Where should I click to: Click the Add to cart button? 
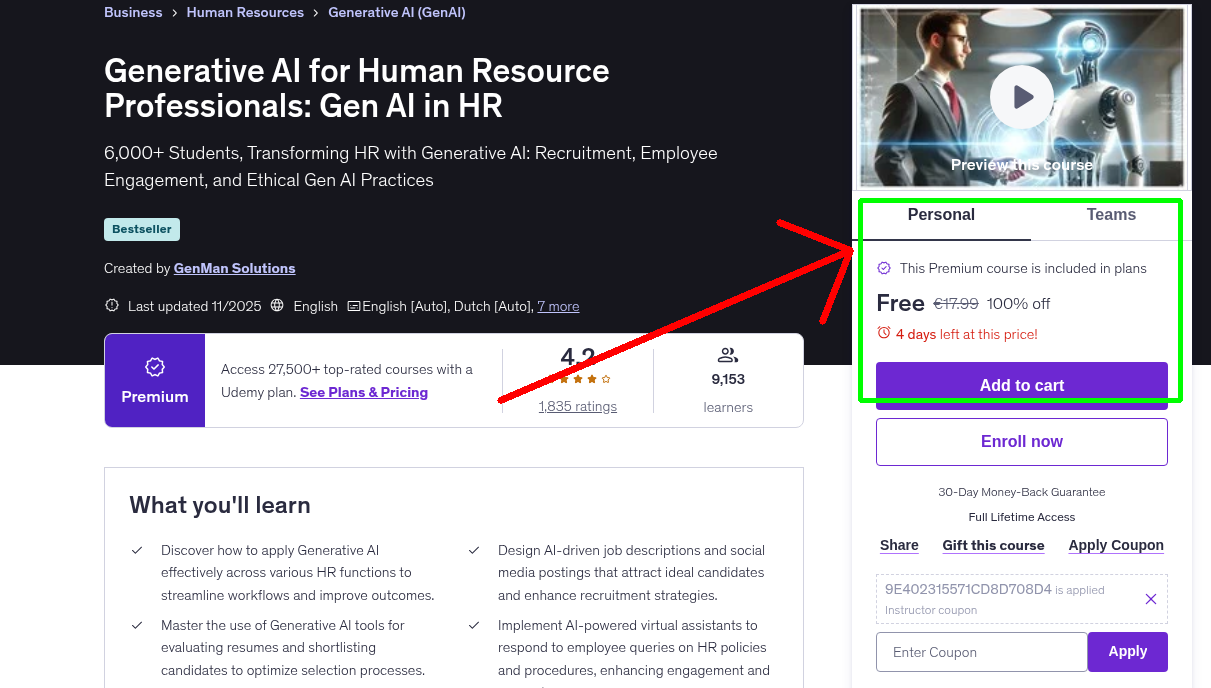coord(1021,385)
